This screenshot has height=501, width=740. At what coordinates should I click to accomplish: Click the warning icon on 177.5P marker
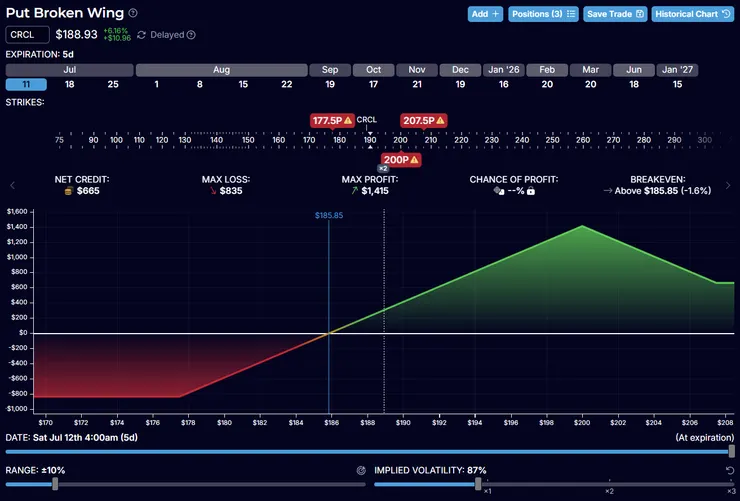coord(348,121)
